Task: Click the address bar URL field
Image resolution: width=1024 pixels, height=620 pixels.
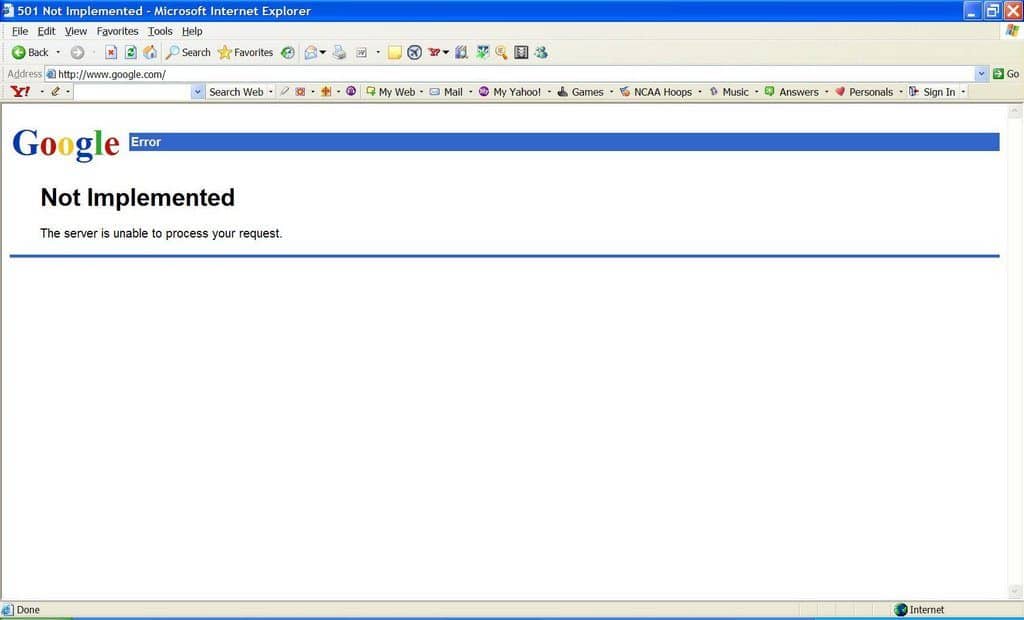Action: [x=509, y=74]
